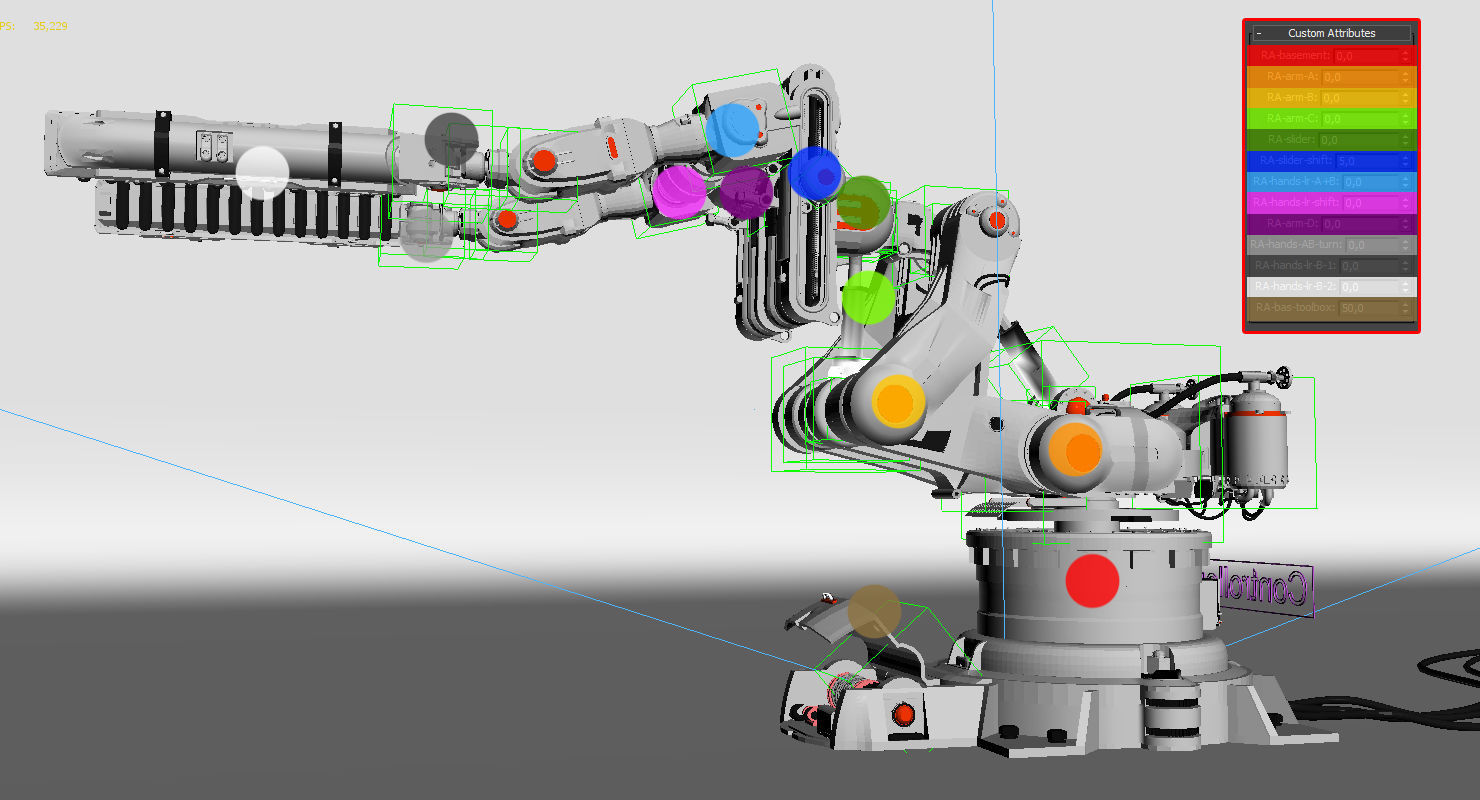The height and width of the screenshot is (800, 1480).
Task: Click the RA-arm-D value field
Action: (1360, 224)
